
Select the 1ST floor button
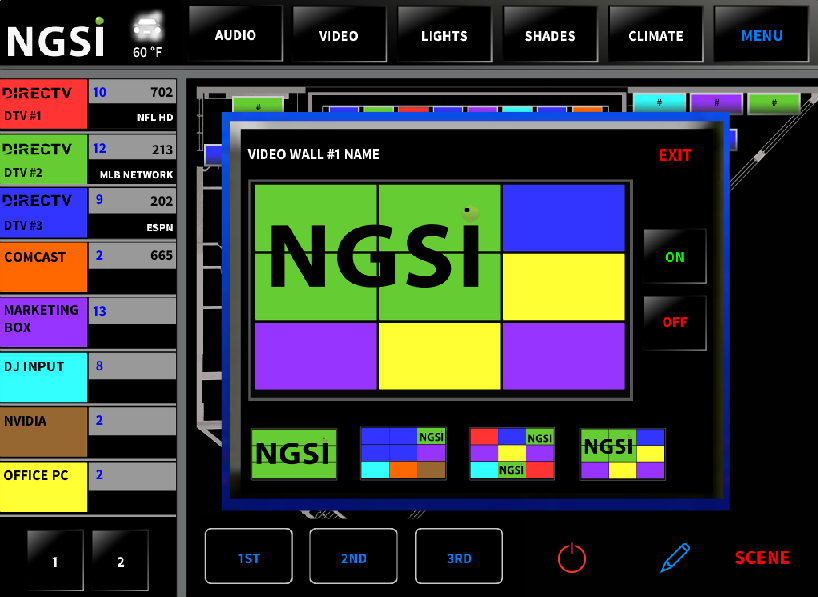coord(249,556)
